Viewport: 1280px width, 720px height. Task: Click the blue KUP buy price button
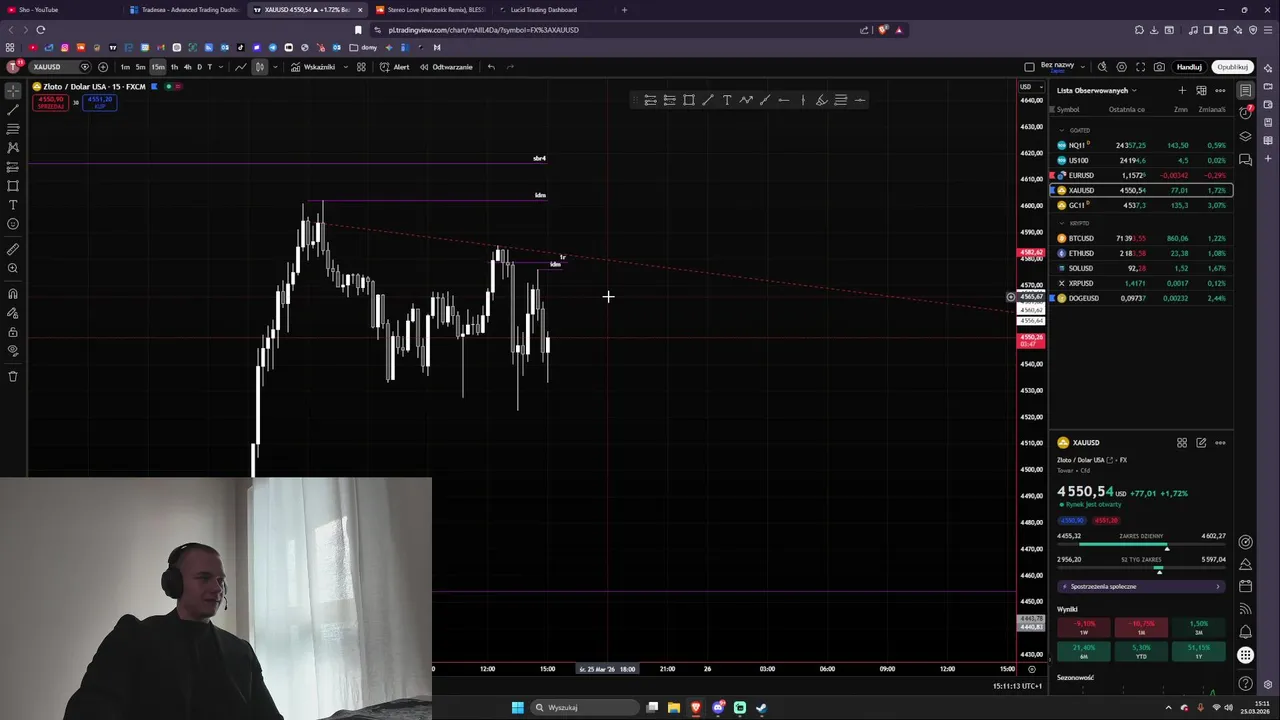[x=99, y=102]
